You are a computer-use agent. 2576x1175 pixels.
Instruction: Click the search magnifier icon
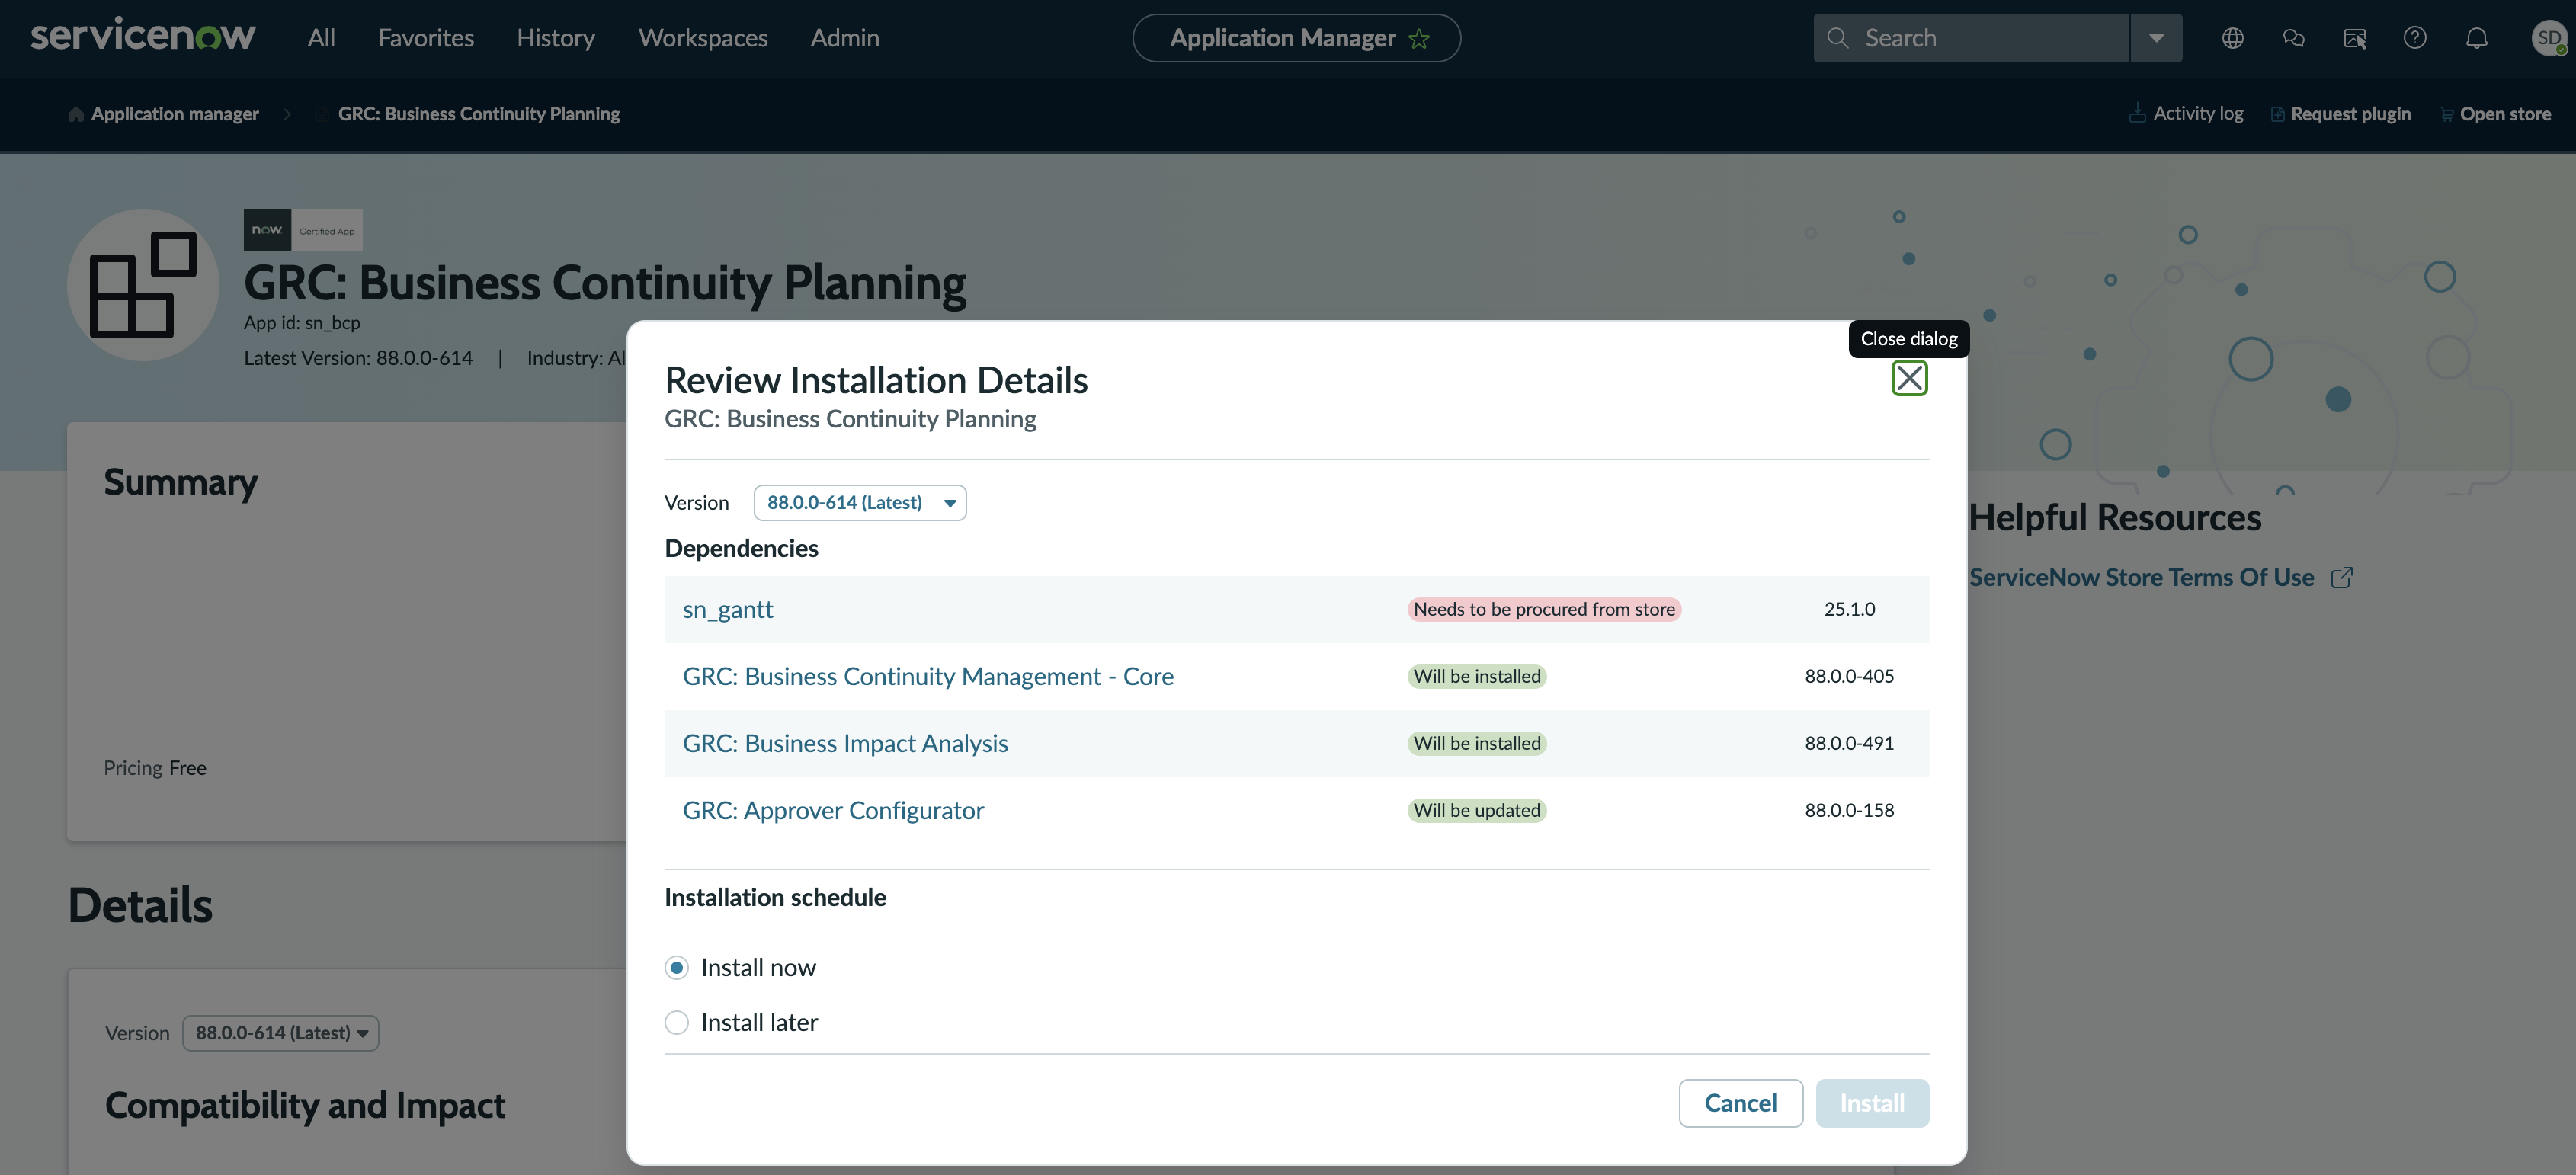click(x=1837, y=38)
